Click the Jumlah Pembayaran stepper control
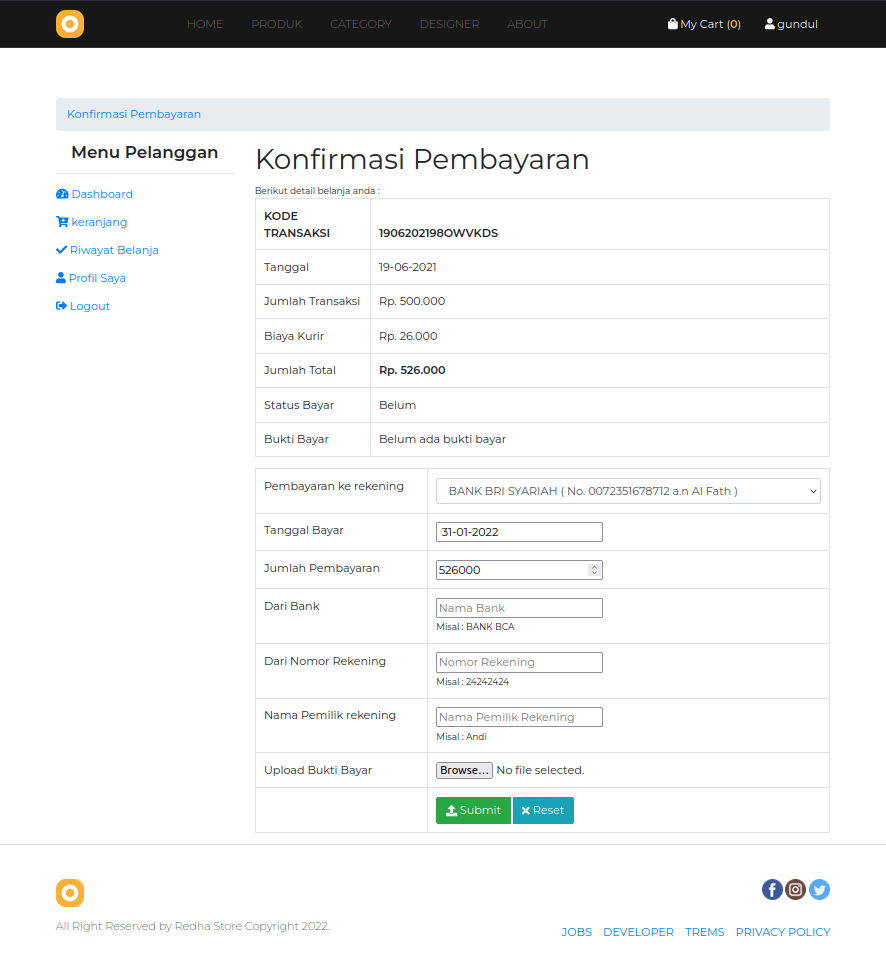Screen dimensions: 886x969 pyautogui.click(x=596, y=568)
